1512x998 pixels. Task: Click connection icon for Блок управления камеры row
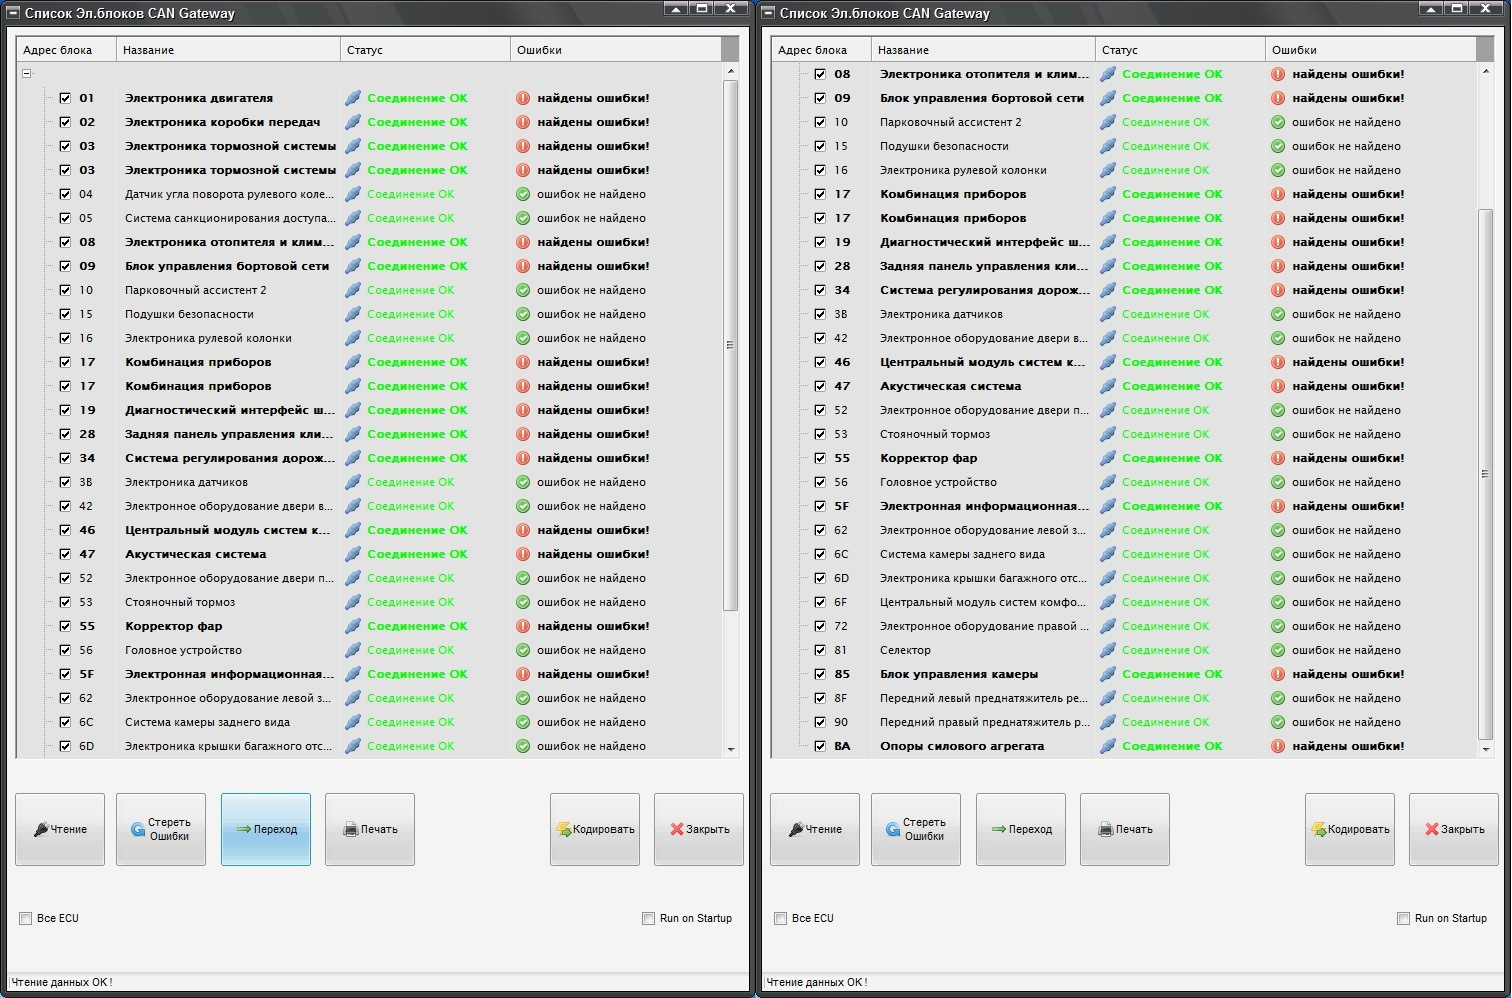pos(1108,674)
